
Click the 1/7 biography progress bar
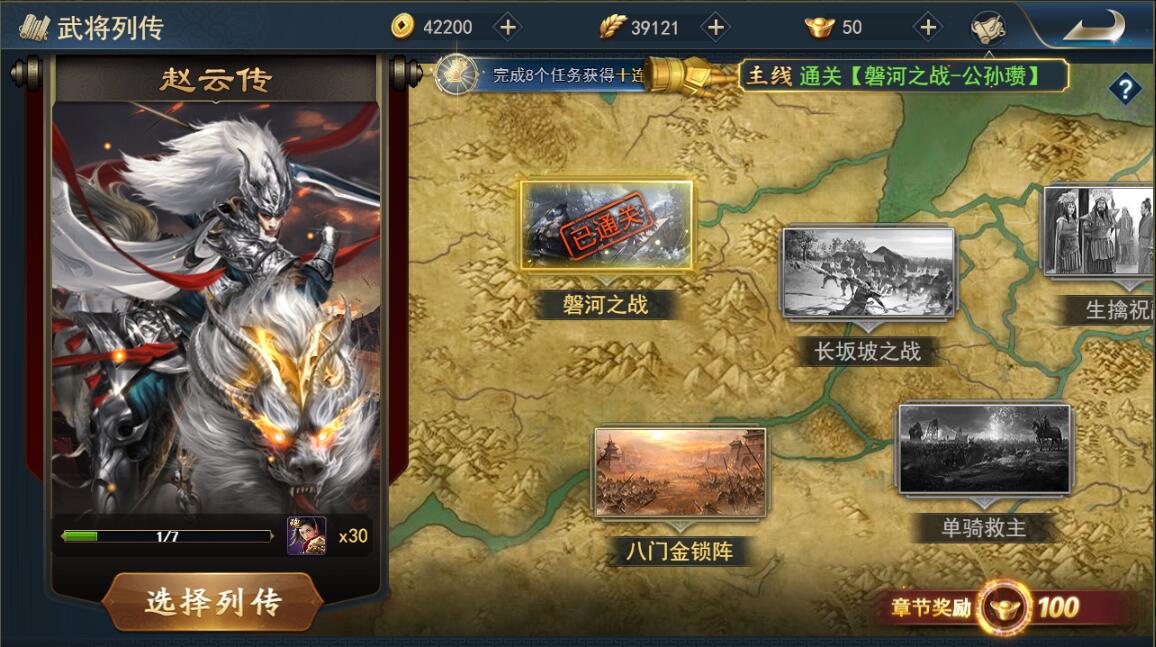tap(167, 536)
